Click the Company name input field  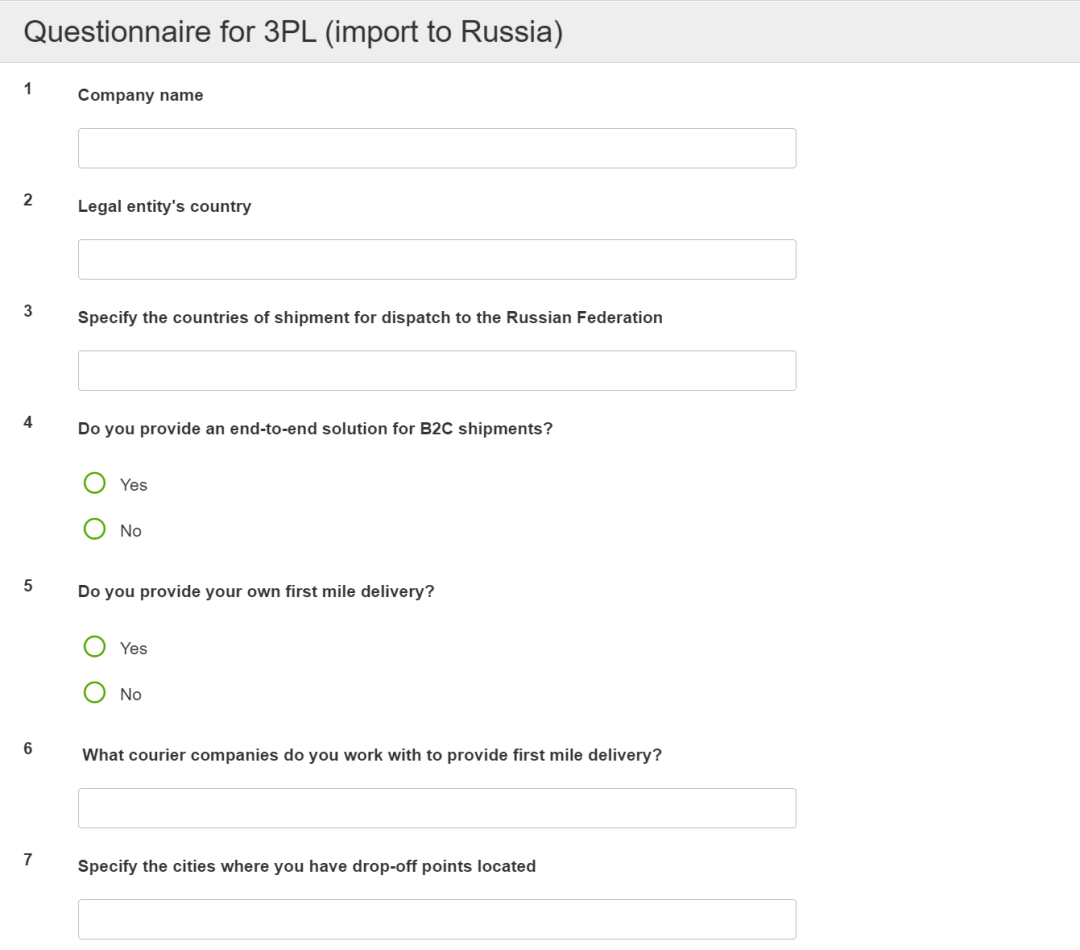(437, 148)
